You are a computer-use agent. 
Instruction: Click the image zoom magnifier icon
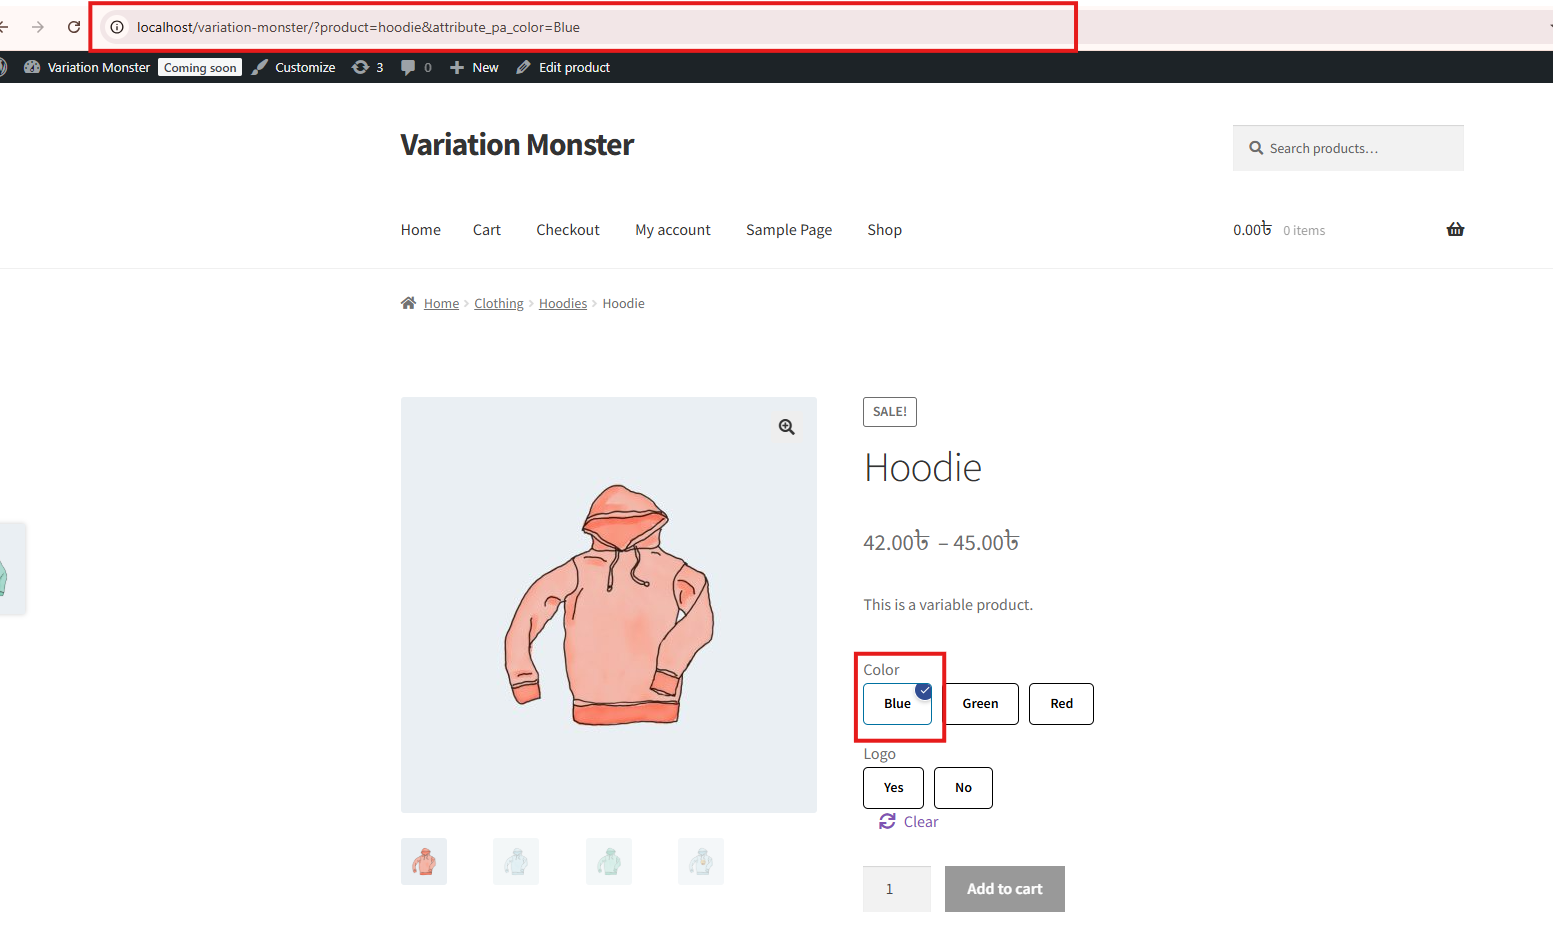(x=787, y=427)
